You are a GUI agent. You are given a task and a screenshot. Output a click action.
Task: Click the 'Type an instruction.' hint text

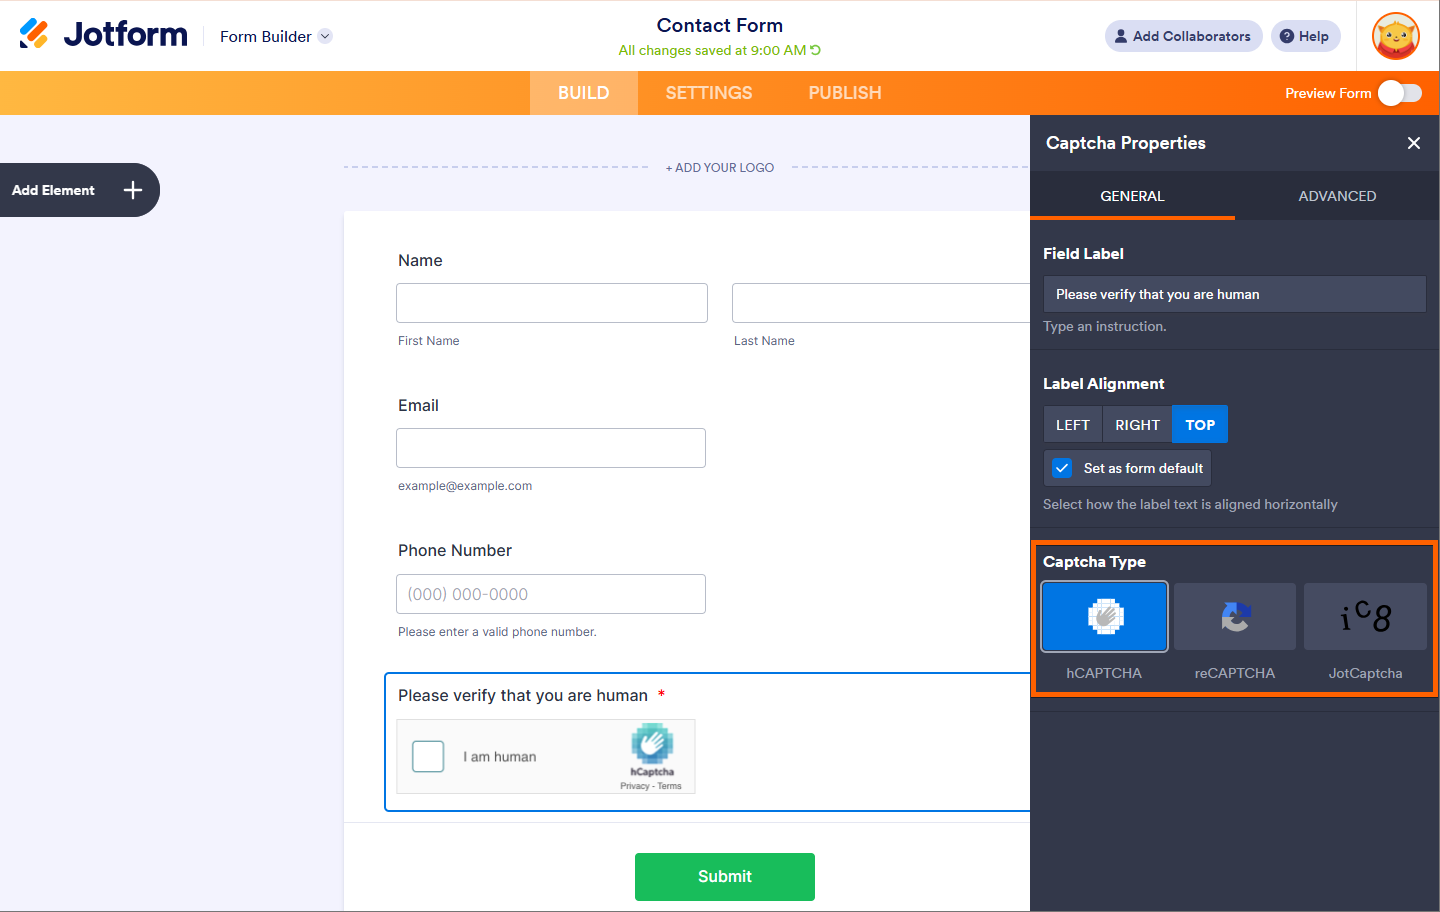coord(1105,326)
